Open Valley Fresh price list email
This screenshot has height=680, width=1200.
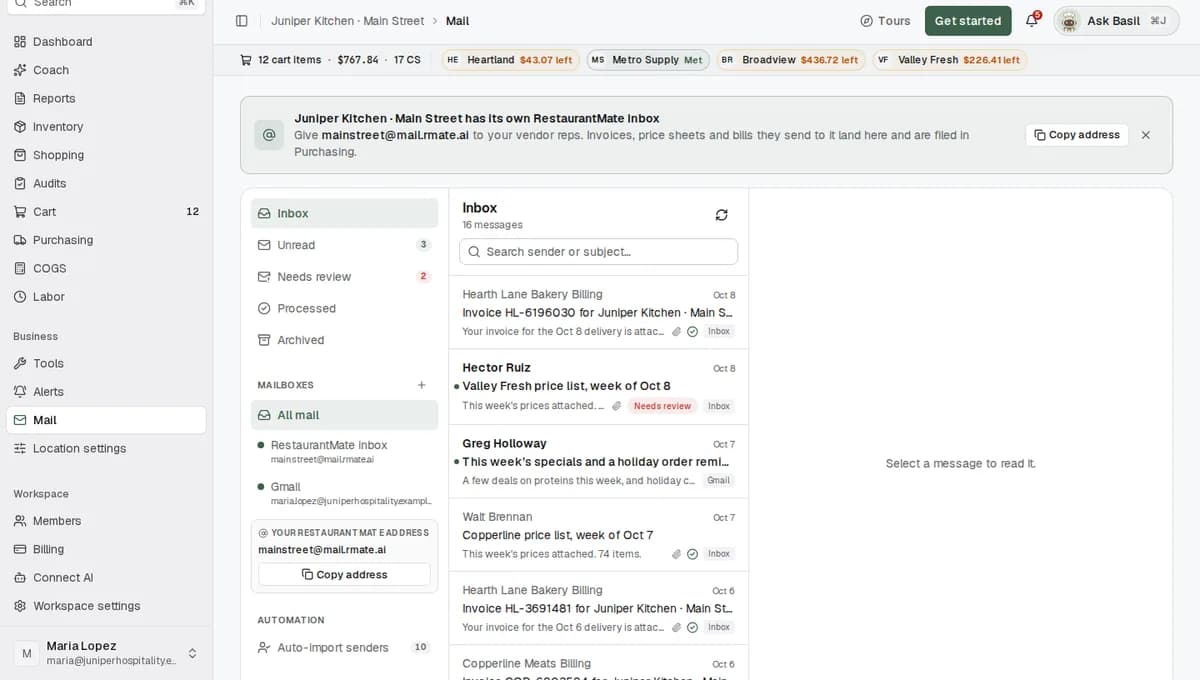[598, 386]
